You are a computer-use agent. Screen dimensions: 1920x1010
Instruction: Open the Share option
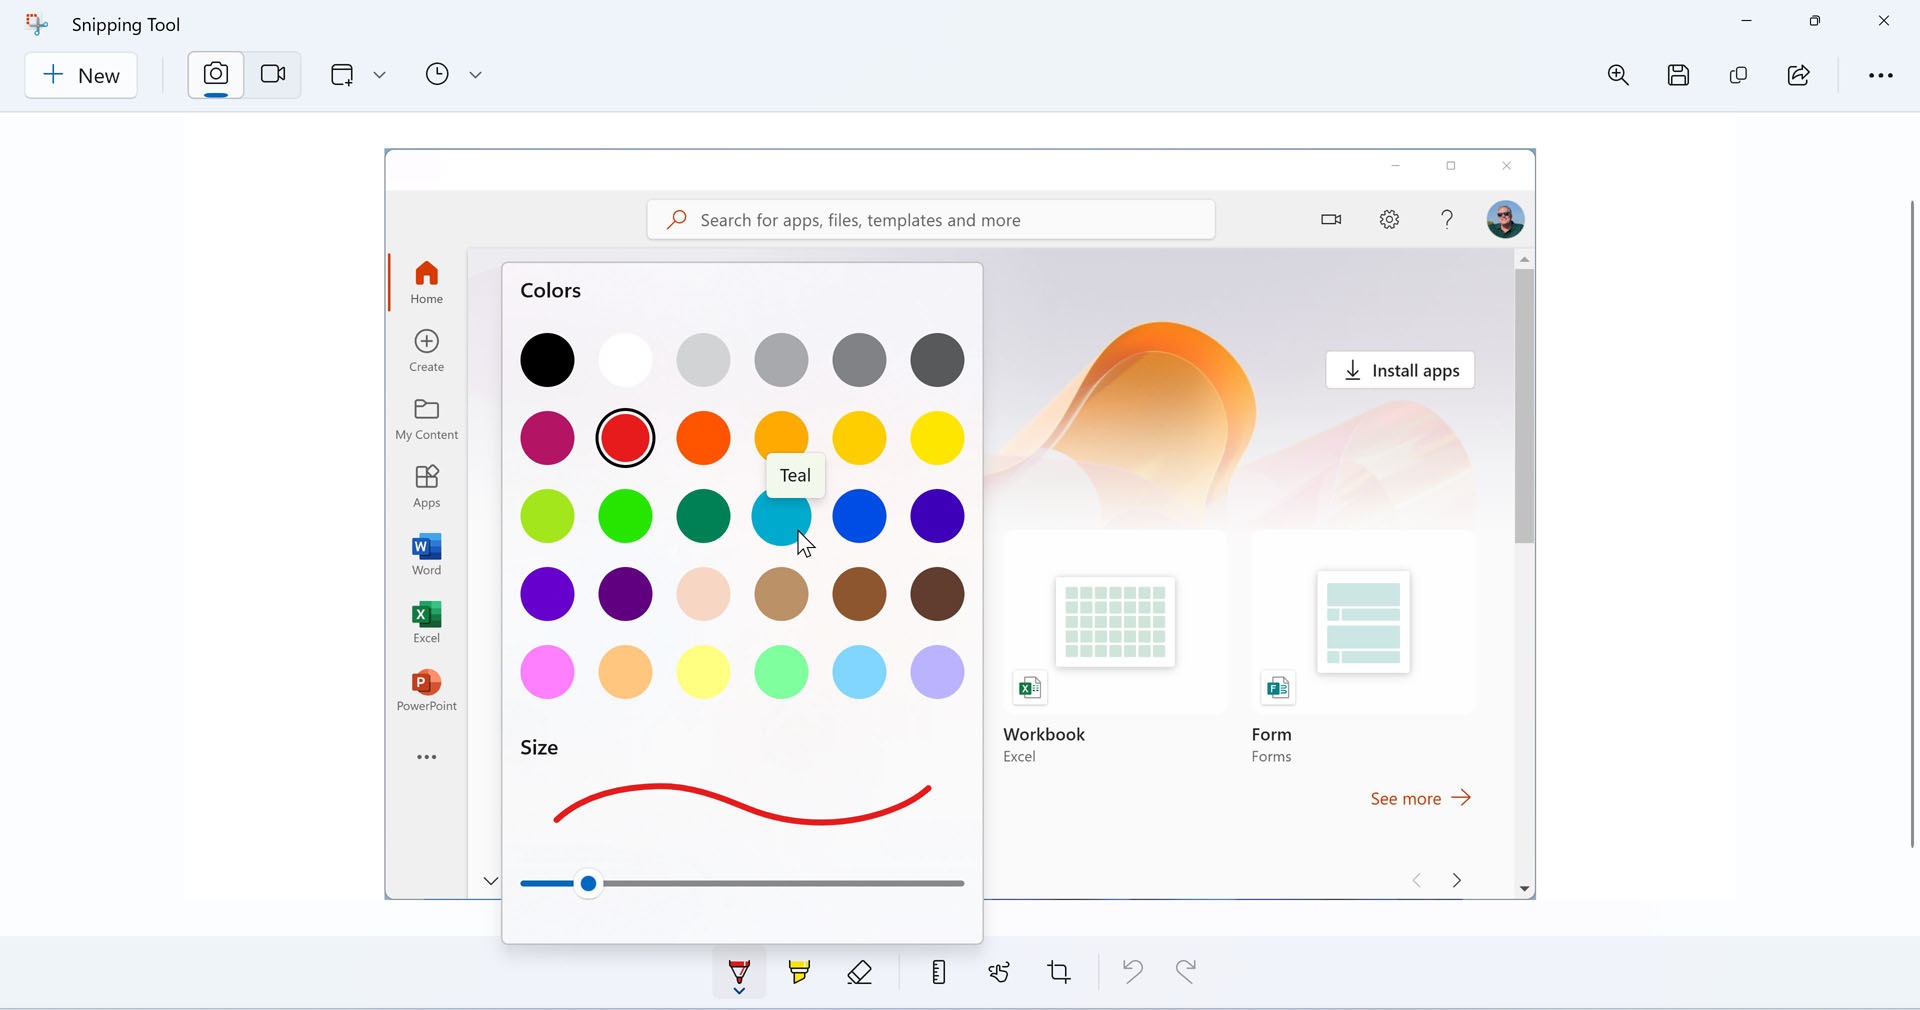(1799, 76)
